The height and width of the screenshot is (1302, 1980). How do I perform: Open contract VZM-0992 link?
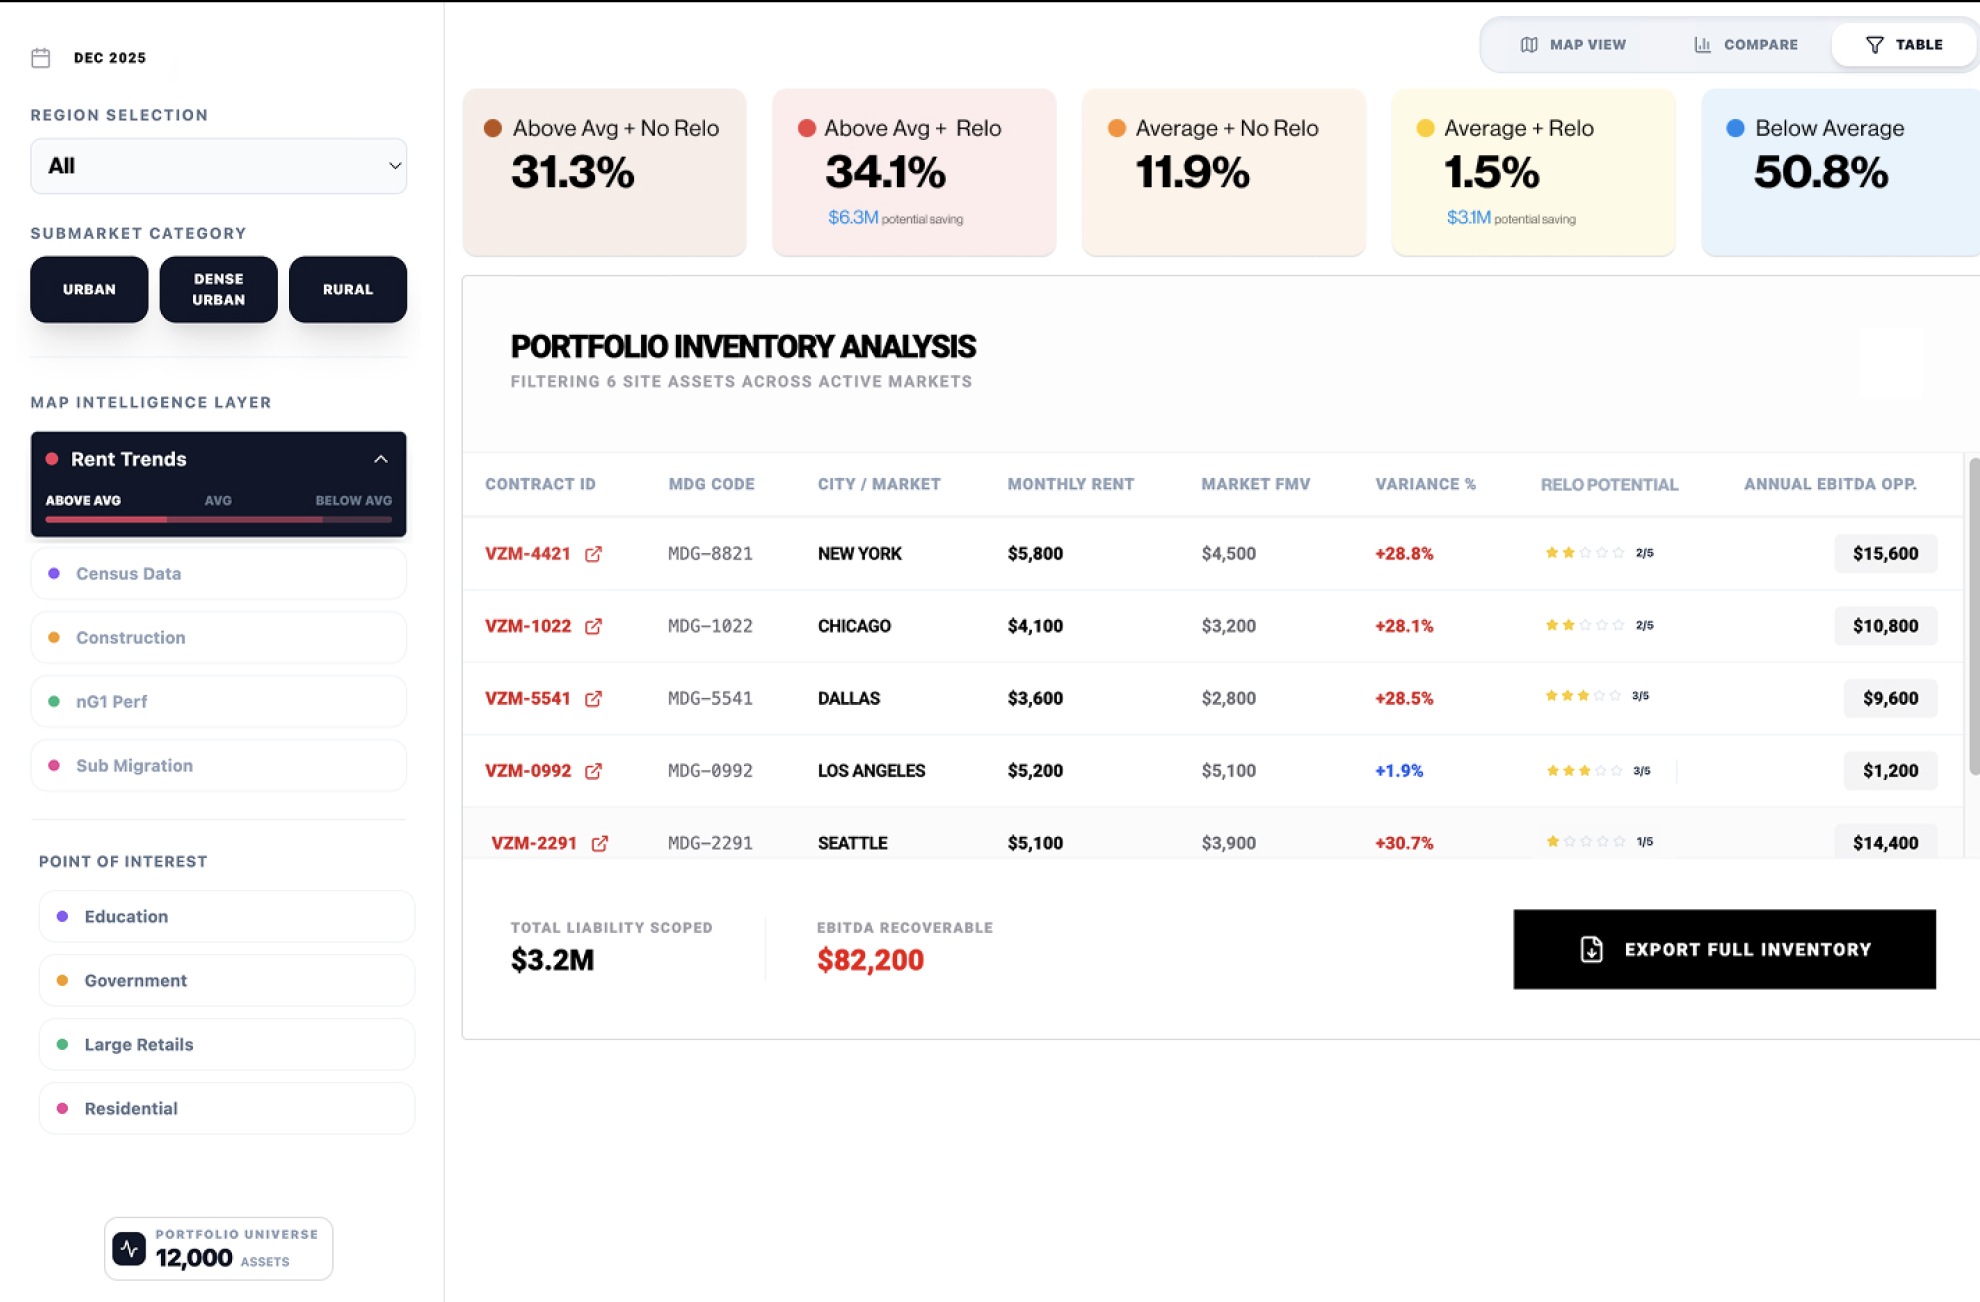click(x=528, y=771)
